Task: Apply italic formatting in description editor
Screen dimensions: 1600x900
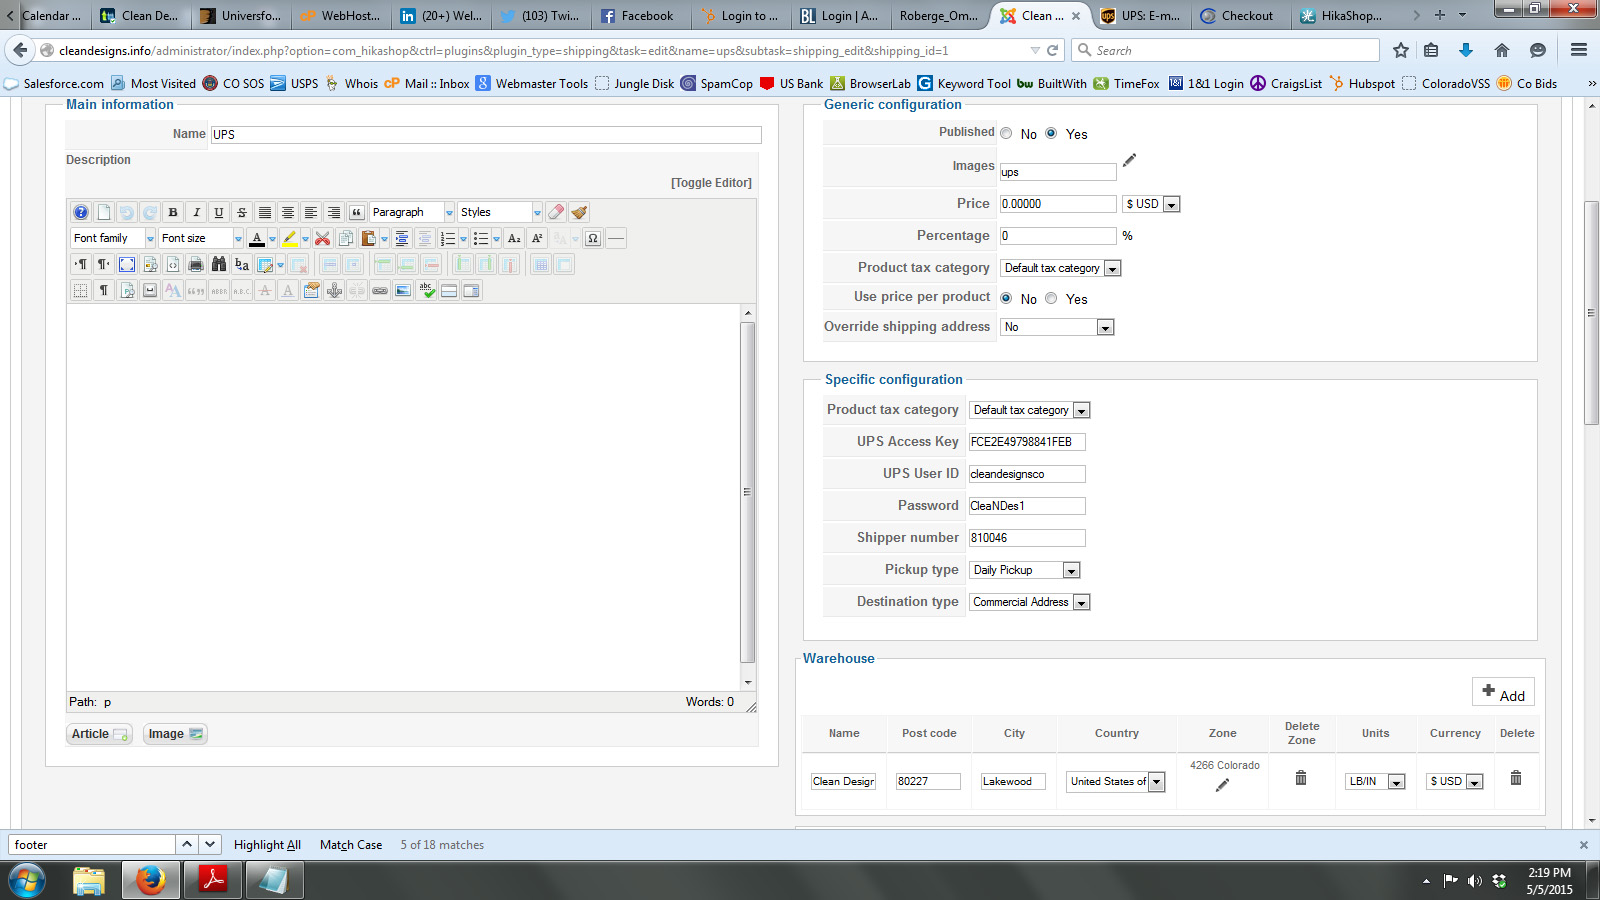Action: point(196,212)
